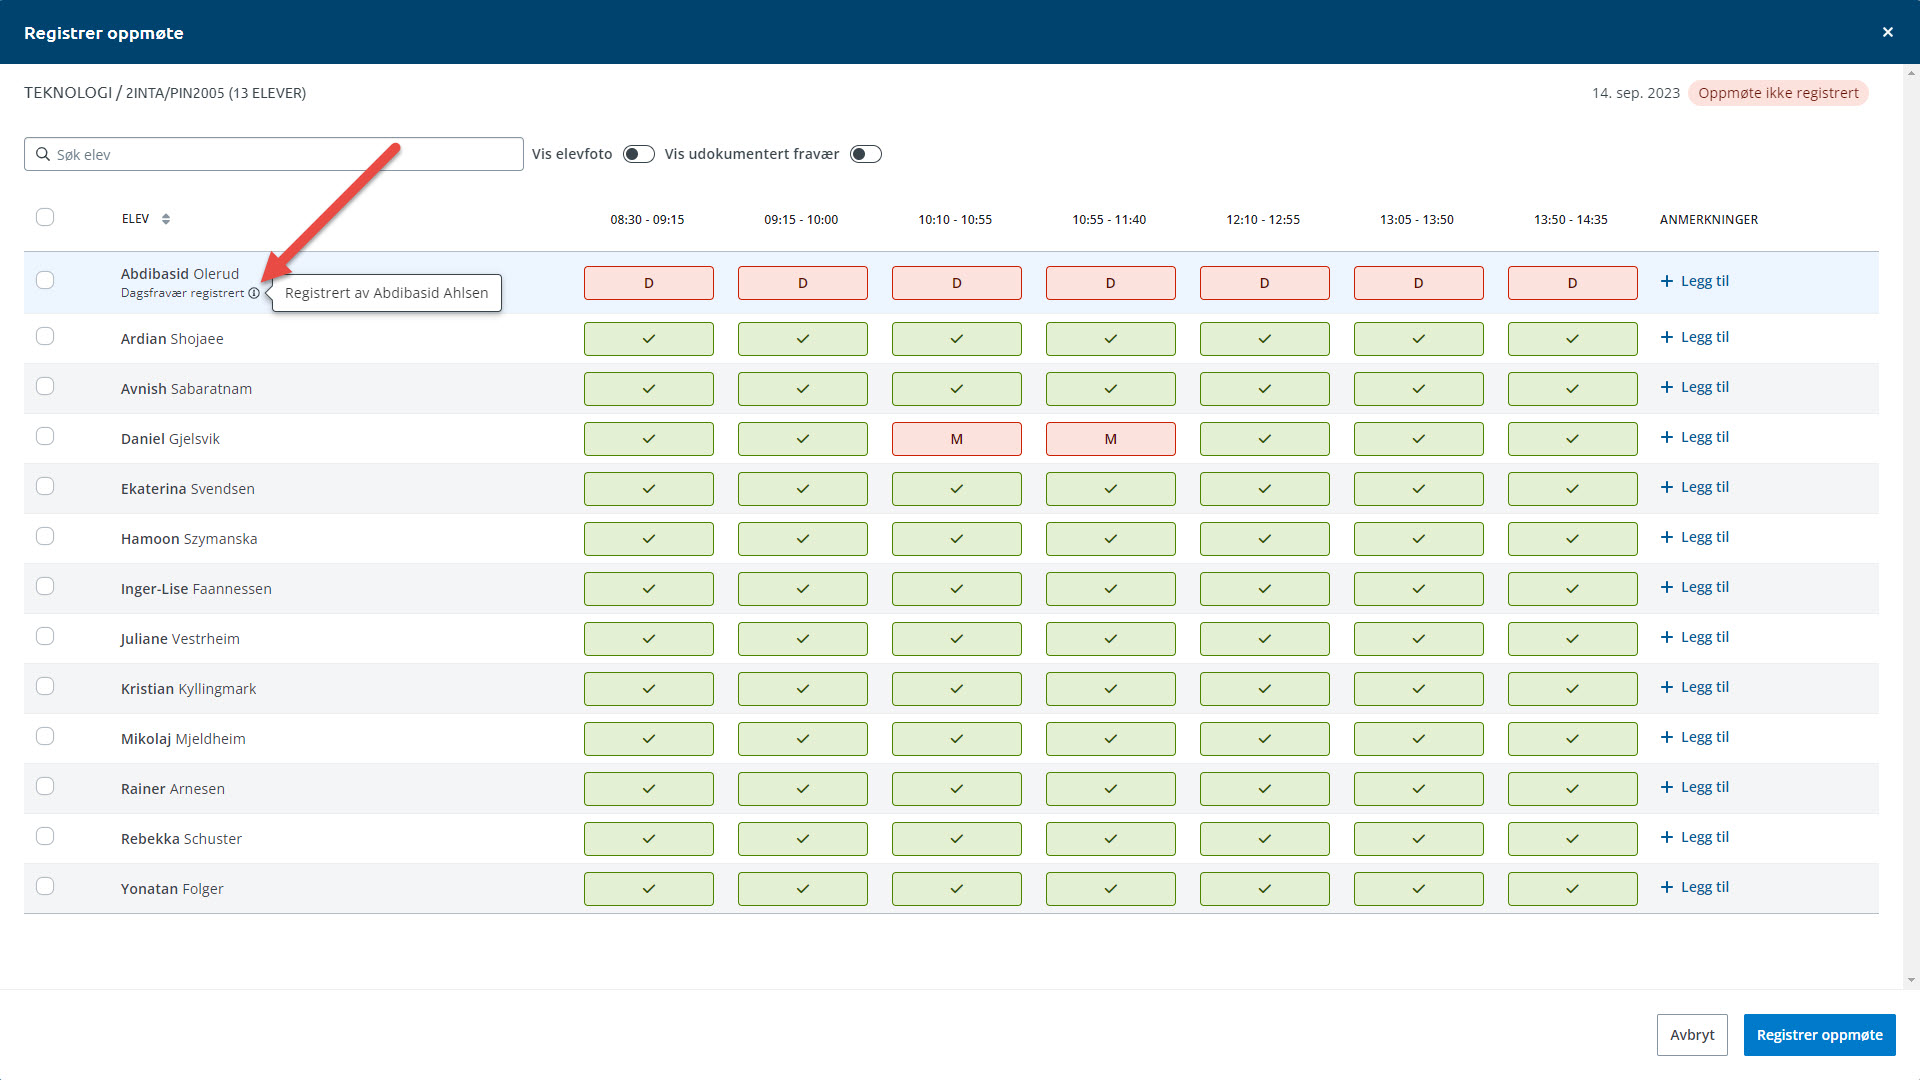Toggle attendance 10:55 cell for Inger-Lise Faannessen
This screenshot has height=1080, width=1920.
click(x=1111, y=589)
